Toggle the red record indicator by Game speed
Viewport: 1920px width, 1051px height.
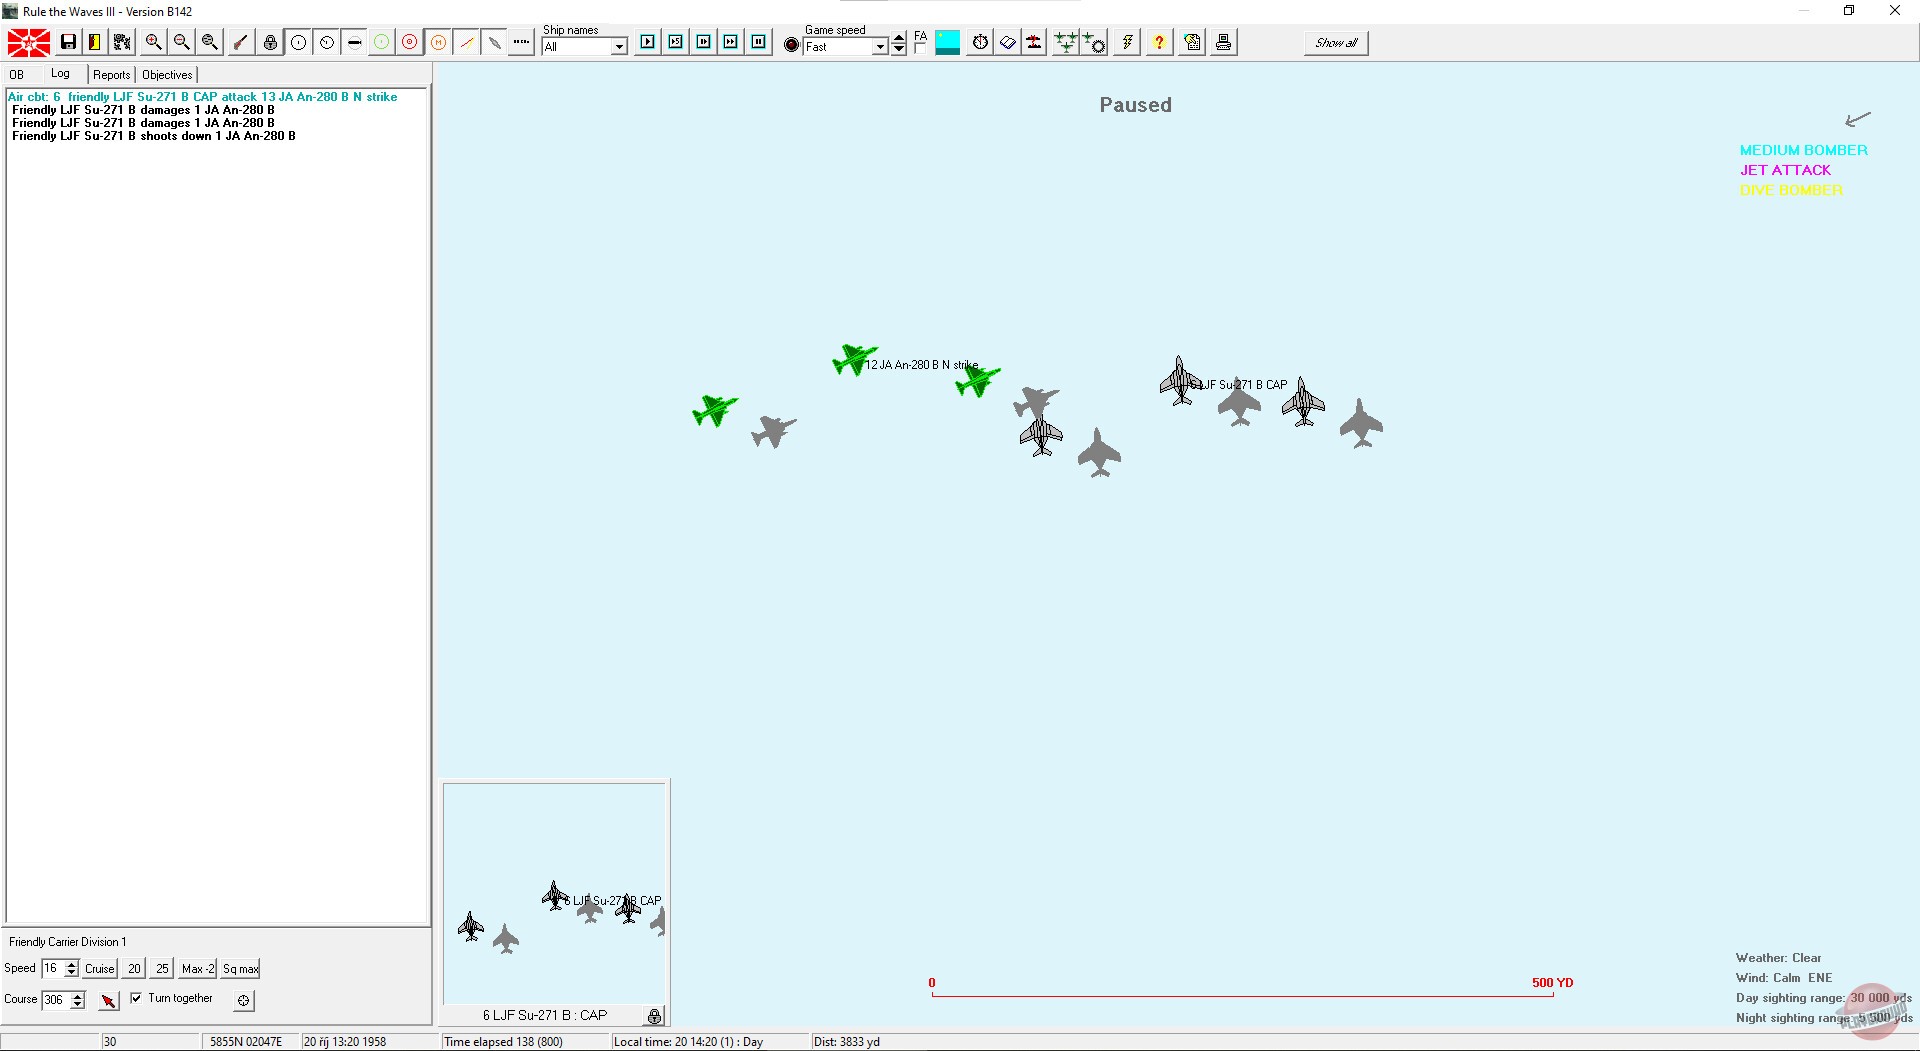791,45
